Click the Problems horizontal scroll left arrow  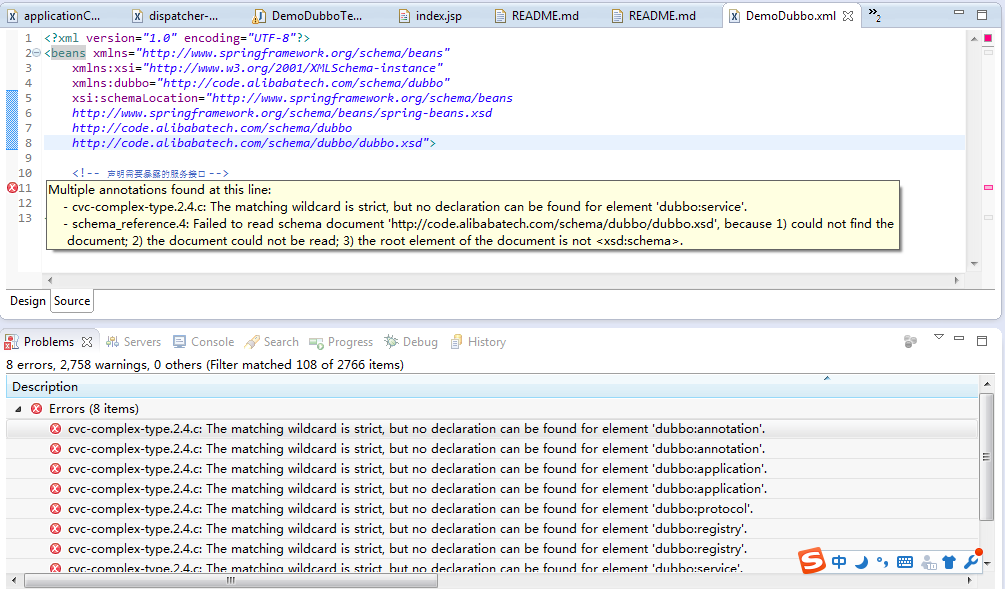14,581
